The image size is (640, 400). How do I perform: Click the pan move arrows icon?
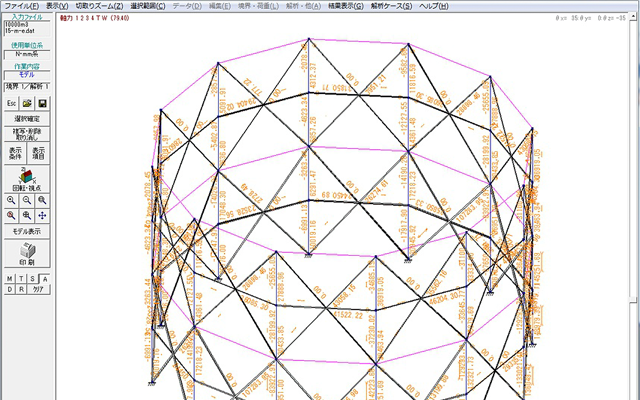pyautogui.click(x=43, y=215)
